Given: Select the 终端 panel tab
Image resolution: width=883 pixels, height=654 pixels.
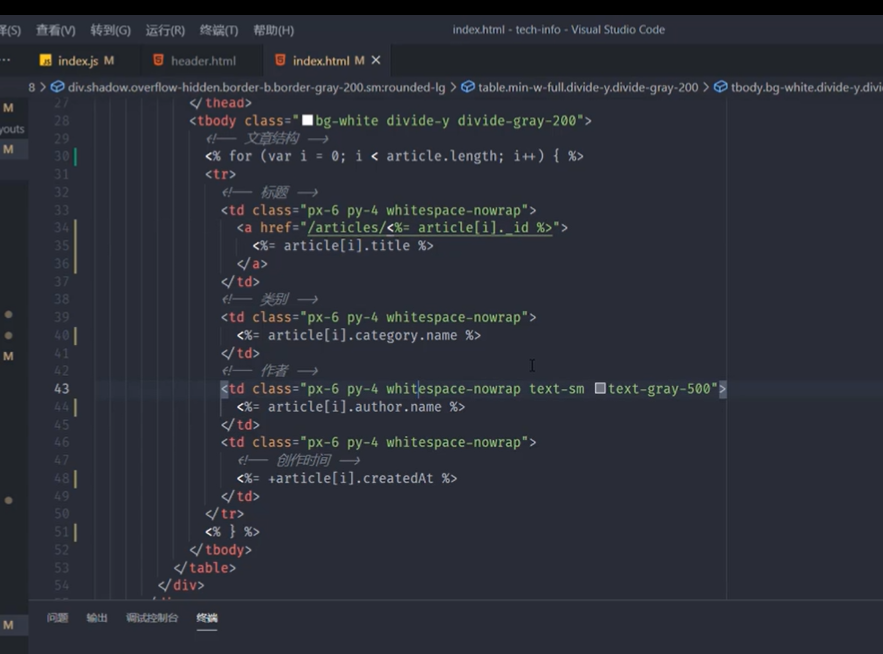Looking at the screenshot, I should [x=207, y=618].
